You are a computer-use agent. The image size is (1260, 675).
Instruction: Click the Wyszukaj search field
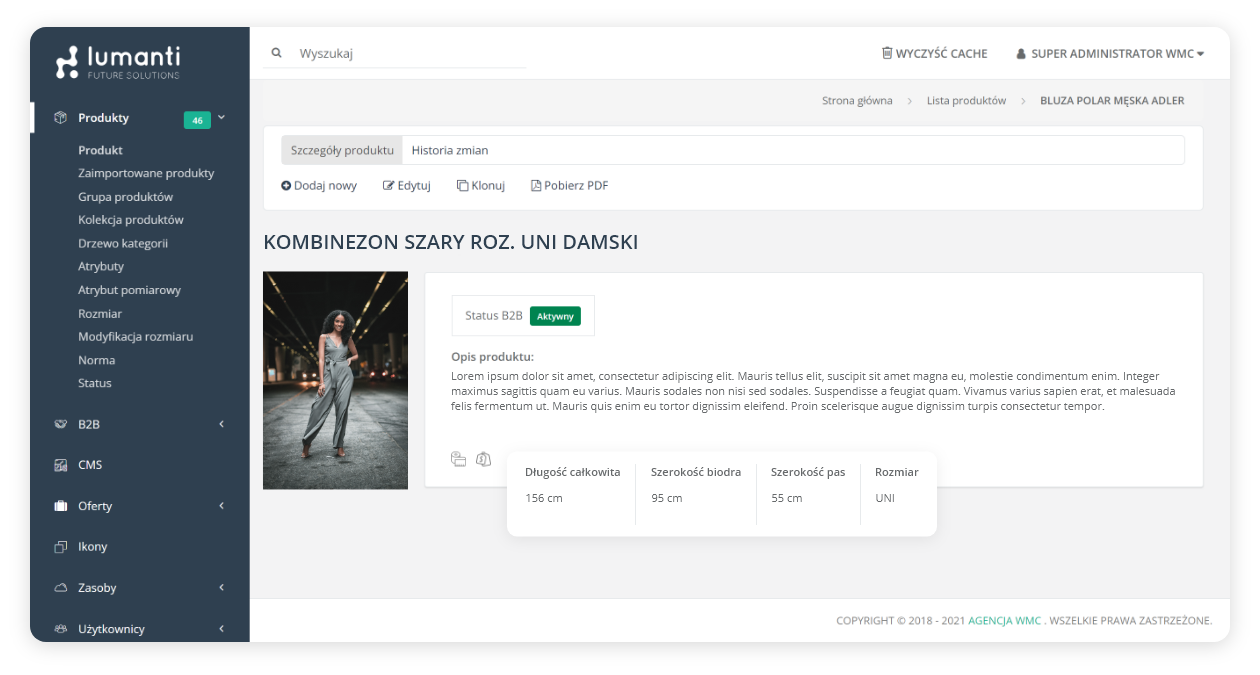(x=410, y=54)
